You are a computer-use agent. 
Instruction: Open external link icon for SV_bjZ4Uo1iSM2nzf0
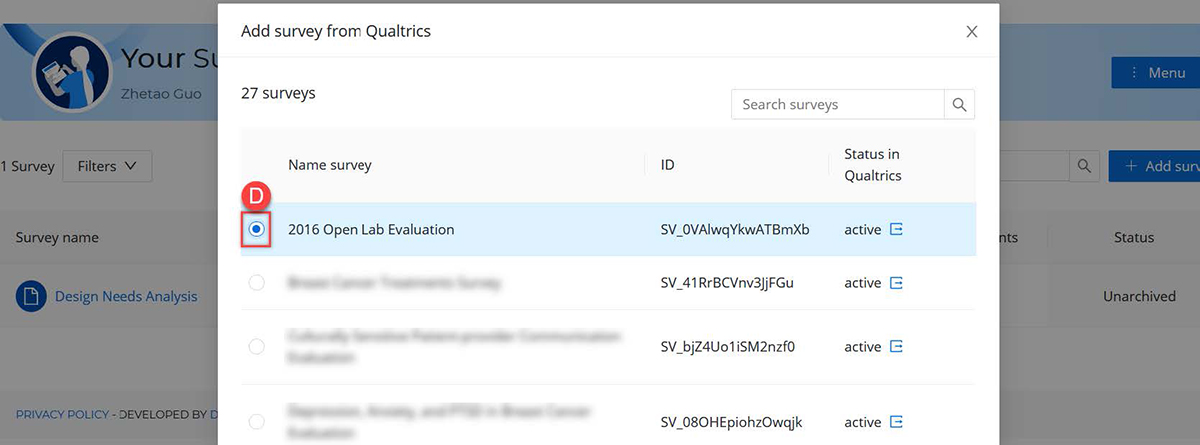tap(896, 347)
